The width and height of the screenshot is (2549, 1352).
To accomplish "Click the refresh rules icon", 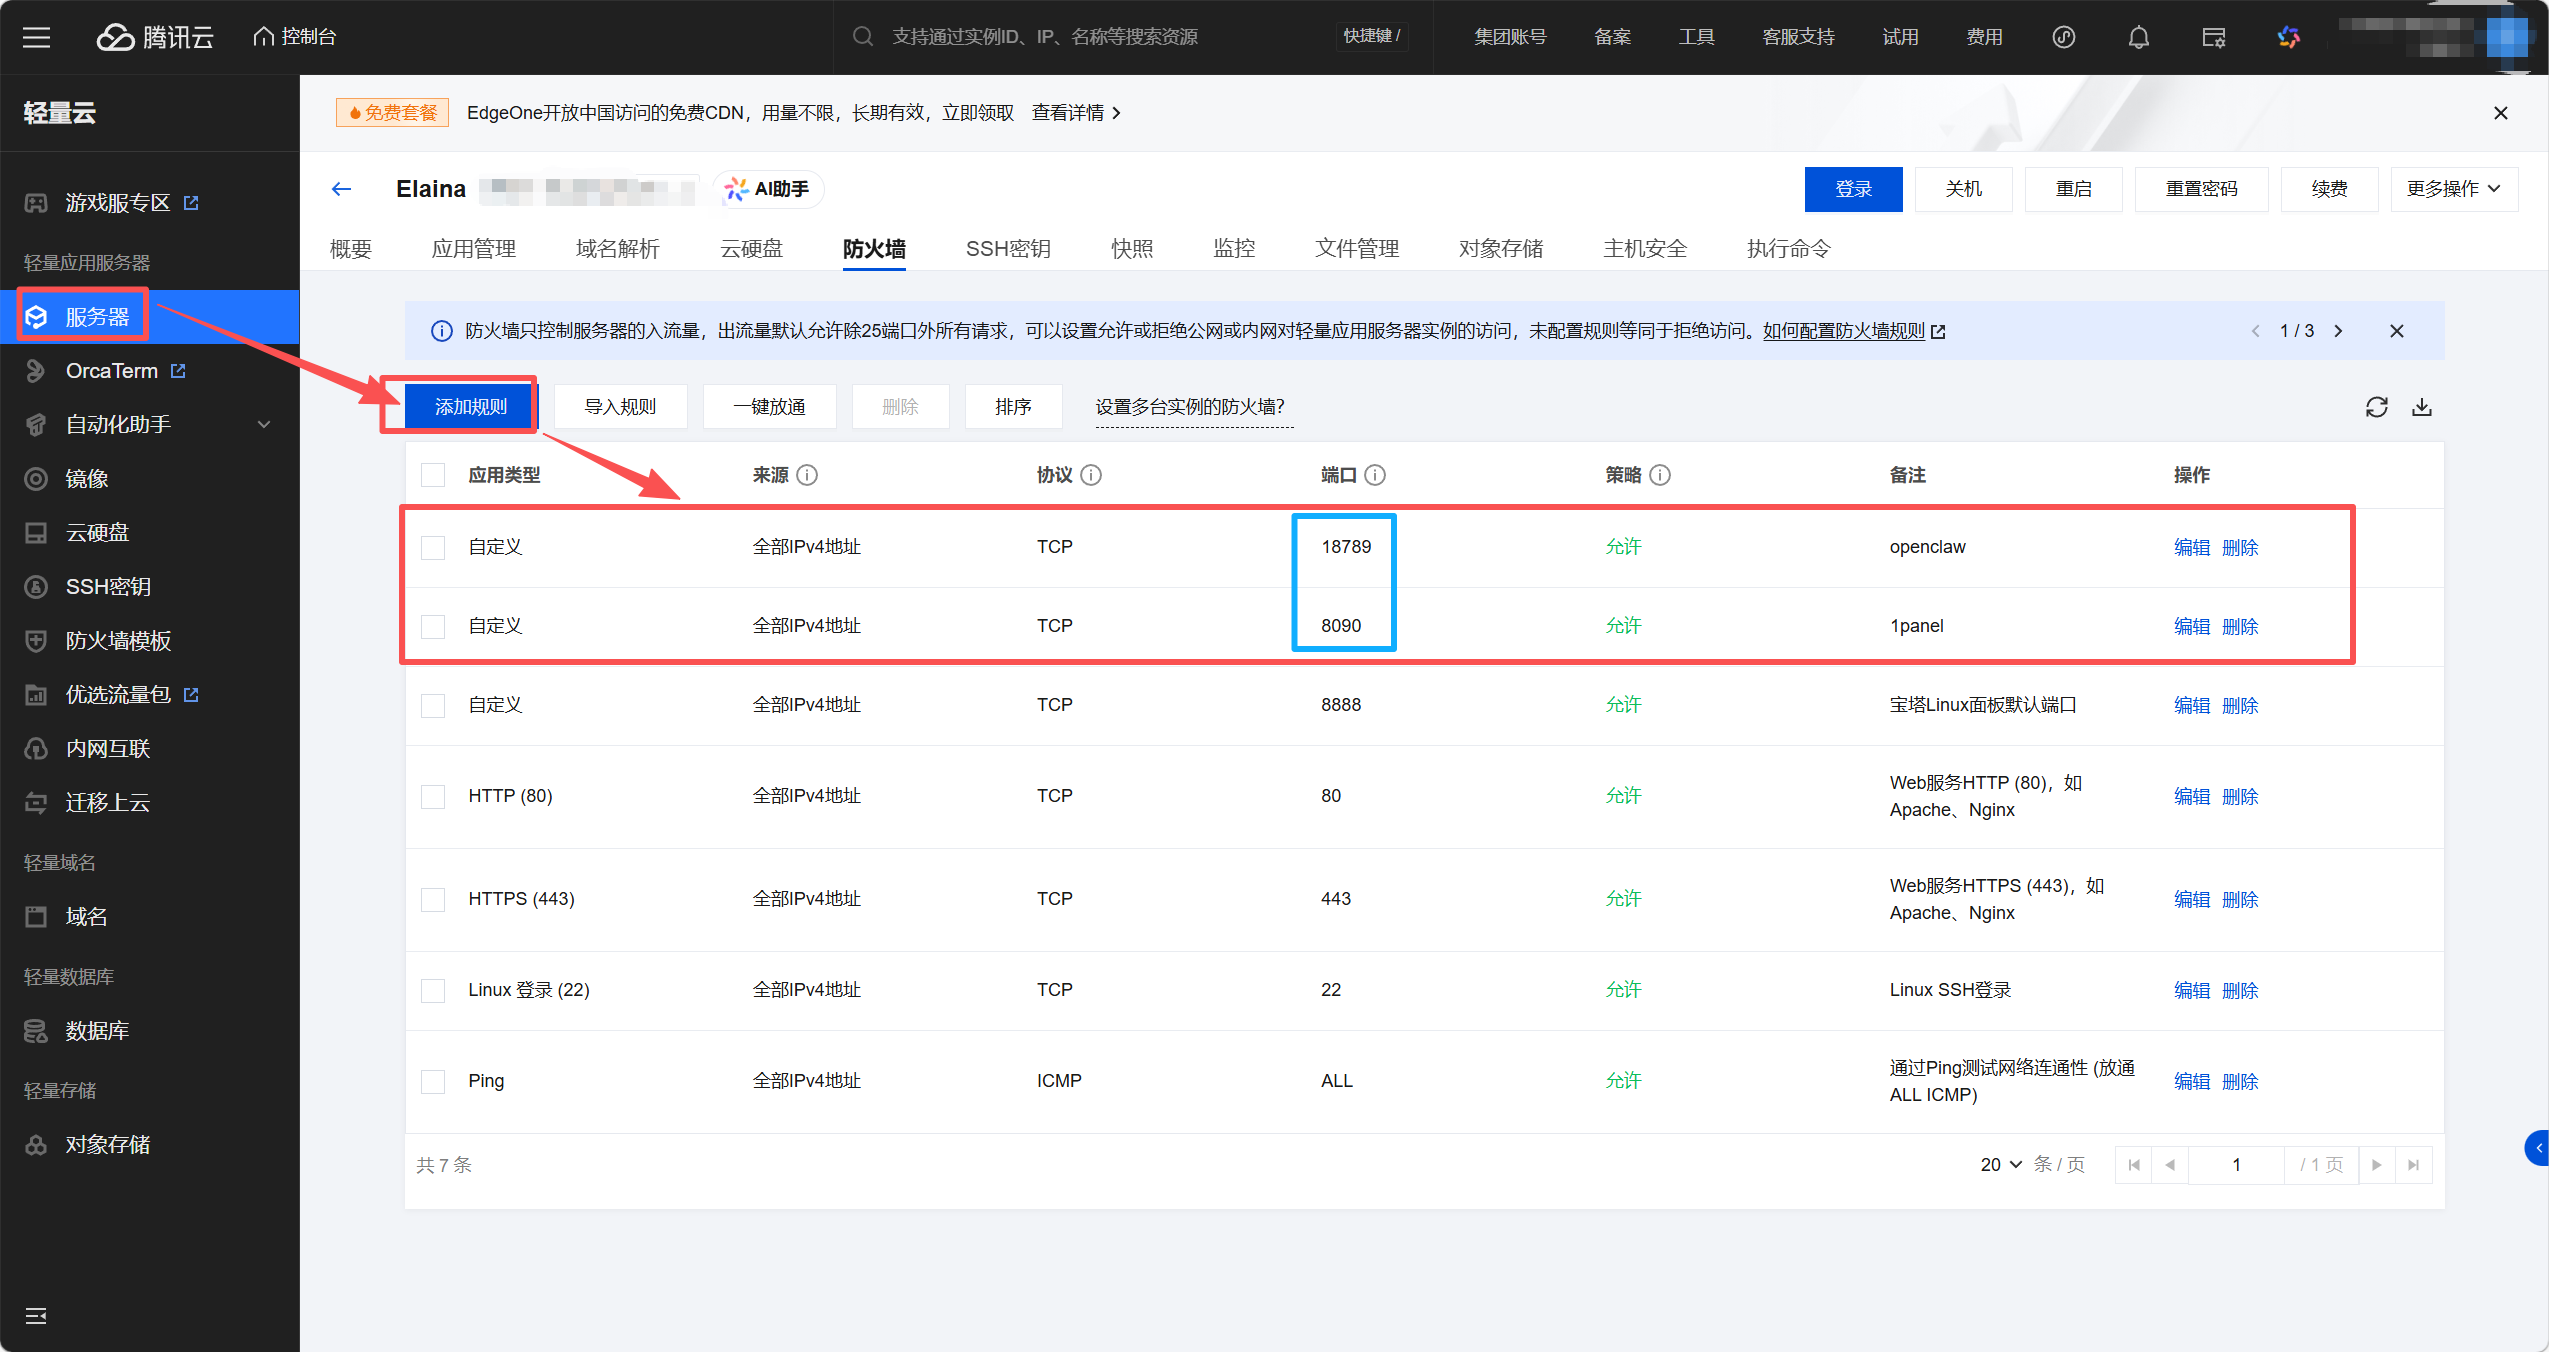I will pyautogui.click(x=2376, y=407).
